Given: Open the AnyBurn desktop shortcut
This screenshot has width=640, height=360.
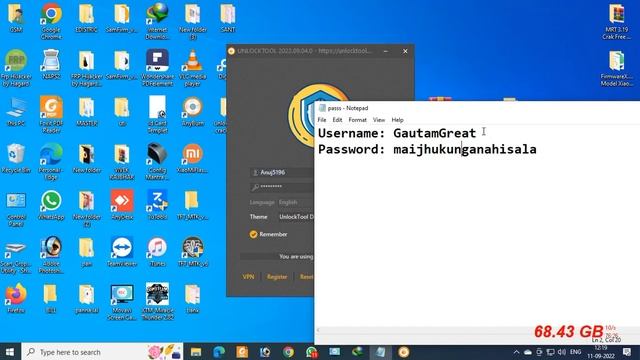Looking at the screenshot, I should [193, 111].
